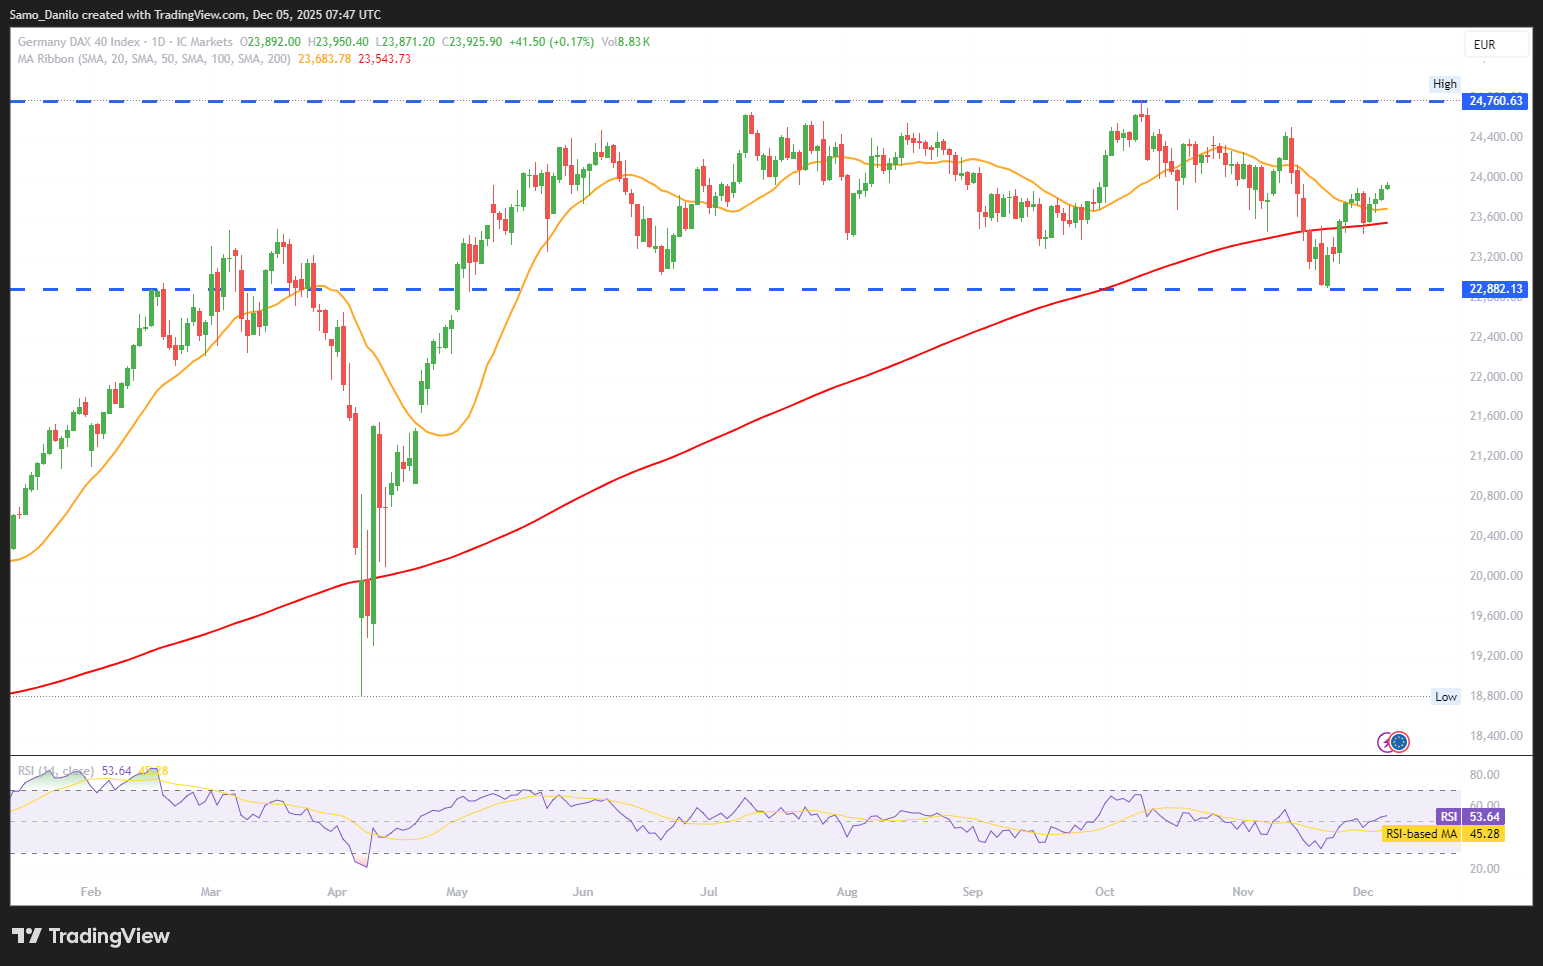Click the Dec label on time axis
The image size is (1543, 966).
1362,891
